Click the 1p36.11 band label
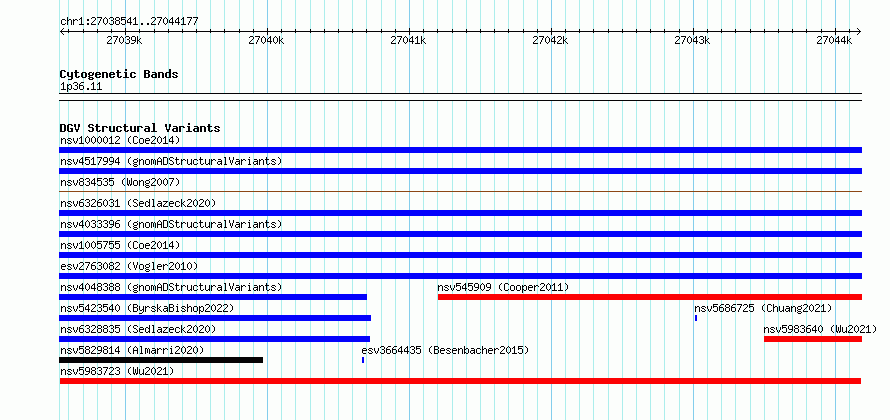Screen dimensions: 890x420 click(x=81, y=87)
